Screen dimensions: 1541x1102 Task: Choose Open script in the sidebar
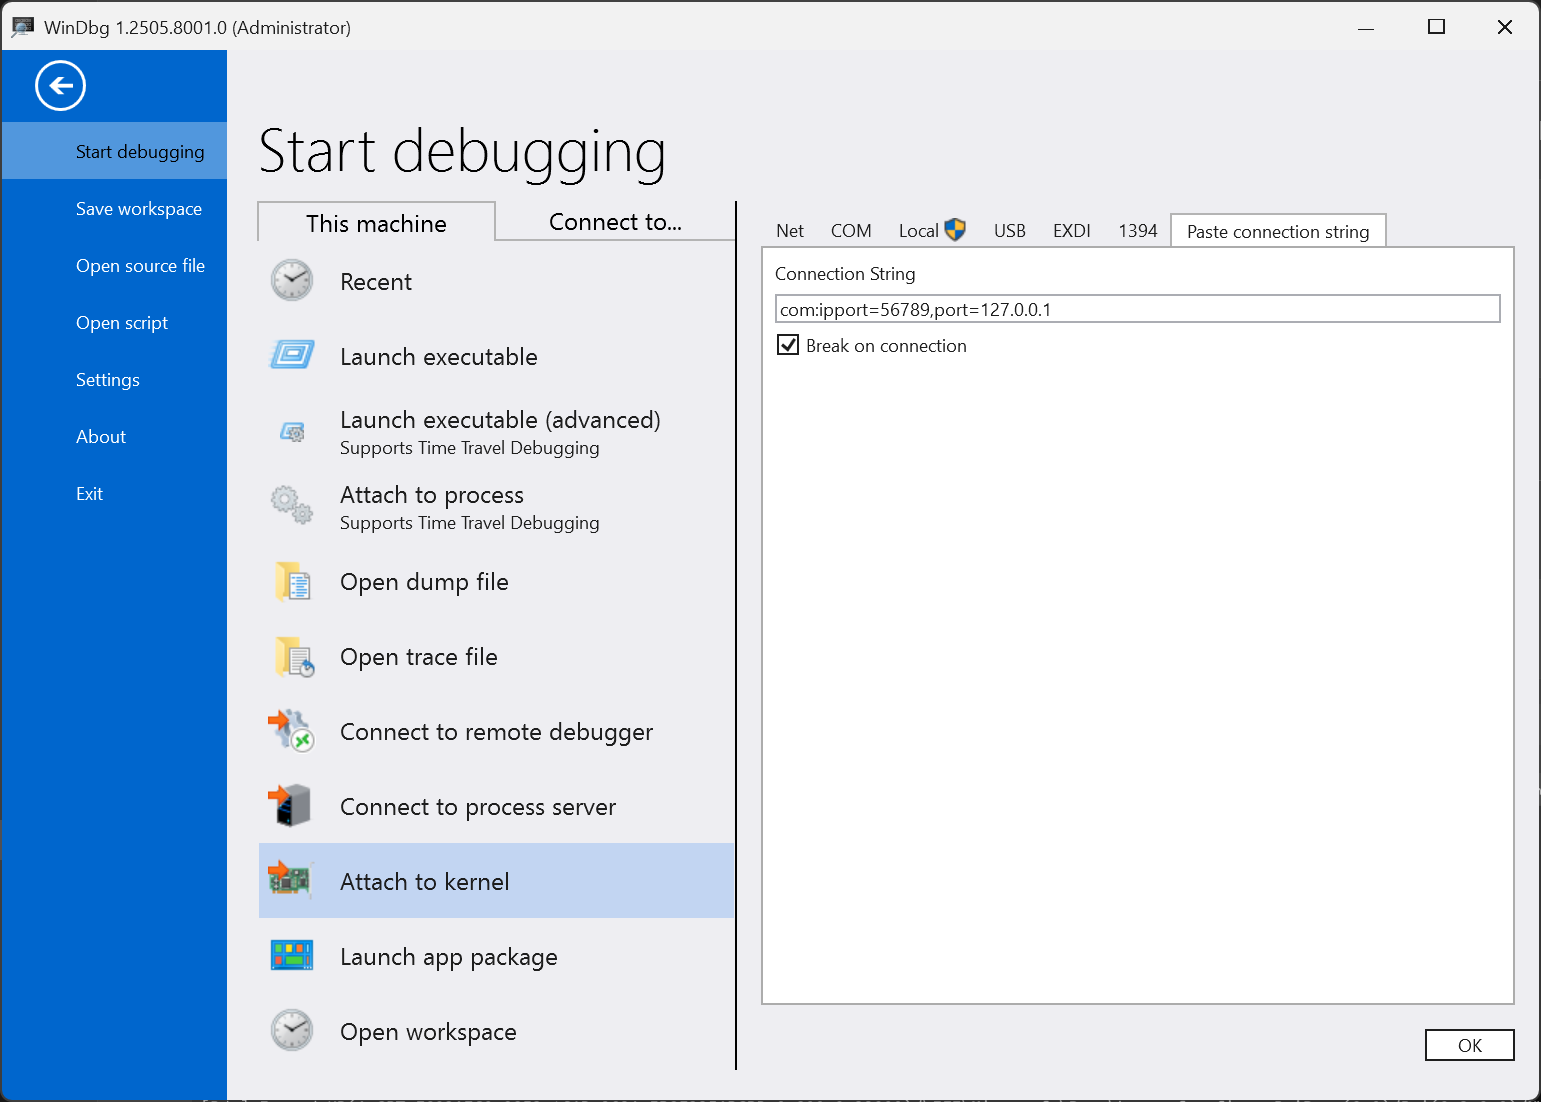[114, 322]
